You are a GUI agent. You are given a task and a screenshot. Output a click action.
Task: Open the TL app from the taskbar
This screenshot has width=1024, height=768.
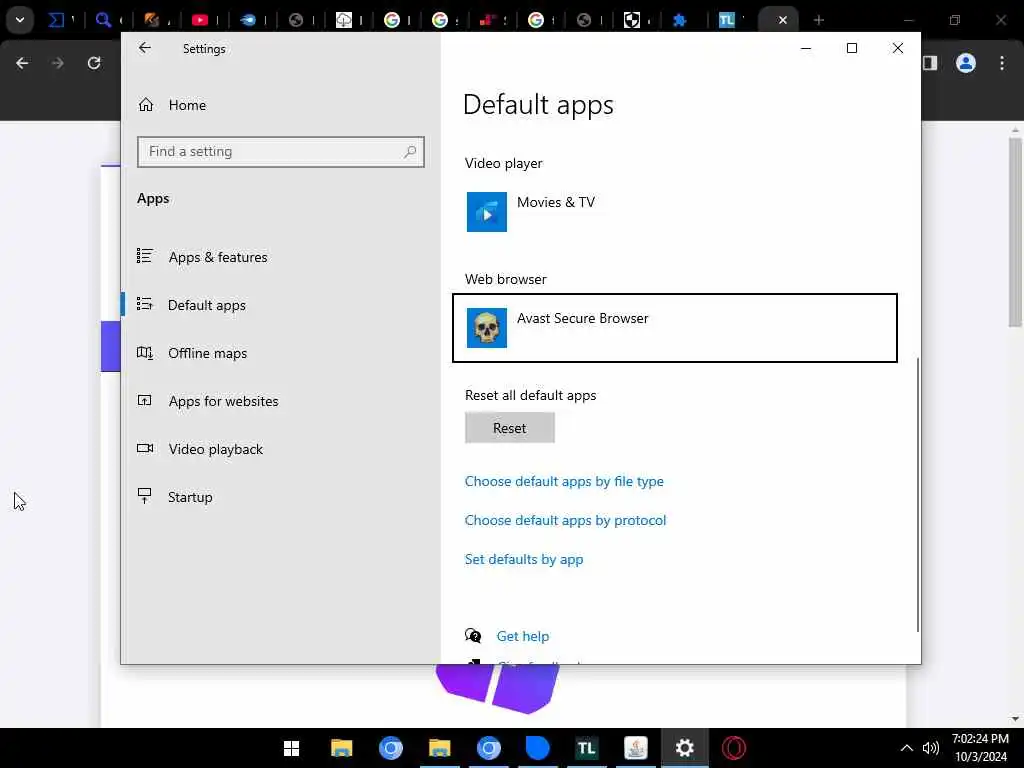586,748
